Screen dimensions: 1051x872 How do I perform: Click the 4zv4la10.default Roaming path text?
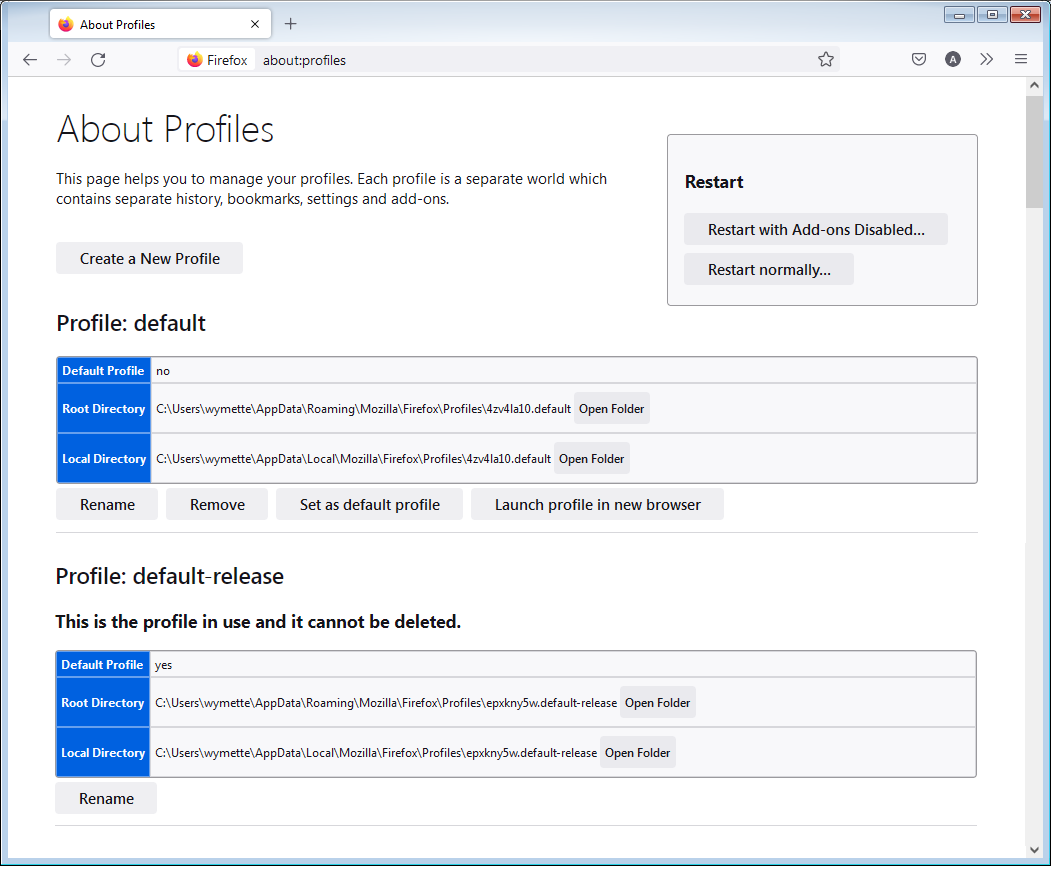click(363, 410)
